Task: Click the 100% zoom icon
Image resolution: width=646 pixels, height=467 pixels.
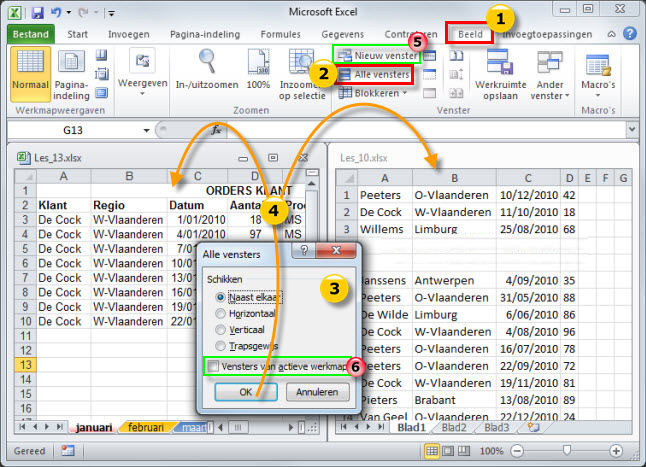Action: [258, 72]
